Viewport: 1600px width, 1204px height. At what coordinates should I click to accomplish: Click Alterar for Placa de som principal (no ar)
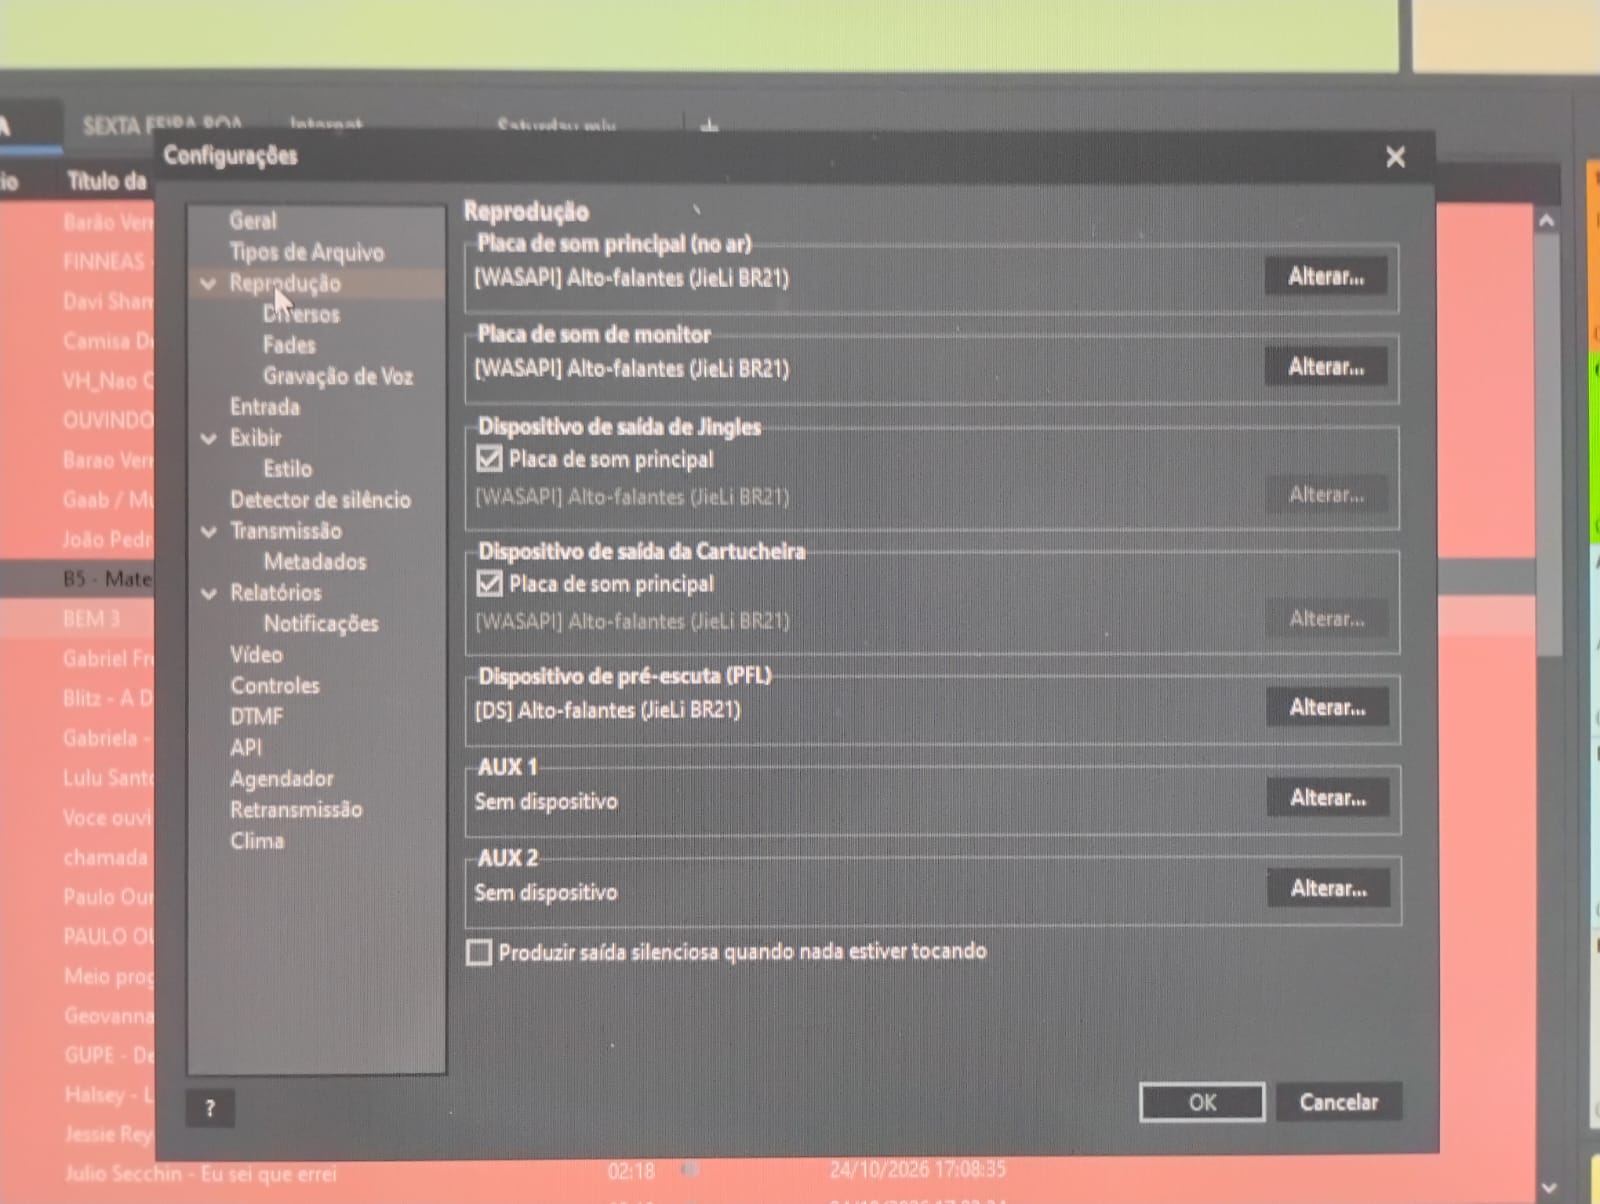tap(1326, 277)
